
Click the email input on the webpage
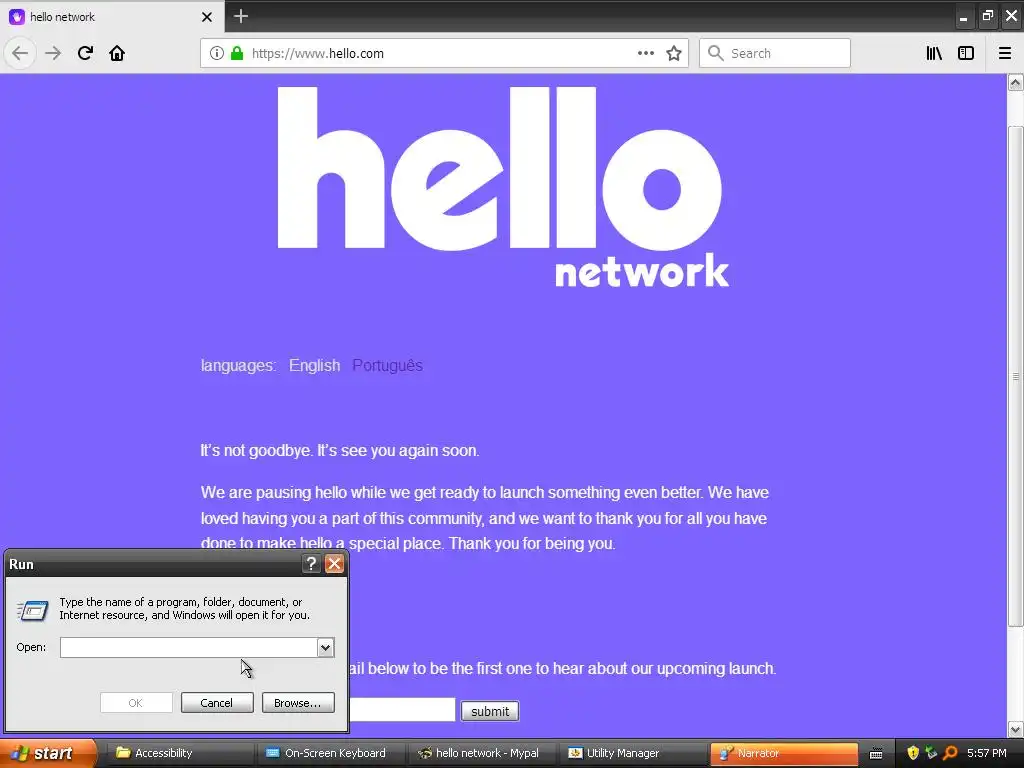(x=402, y=710)
